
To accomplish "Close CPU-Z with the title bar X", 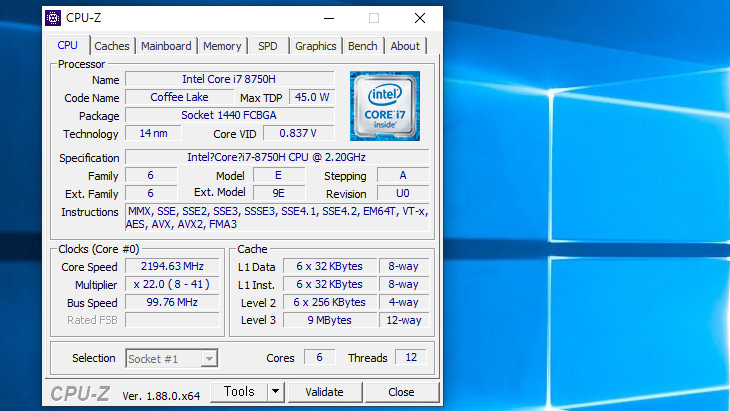I will [420, 18].
